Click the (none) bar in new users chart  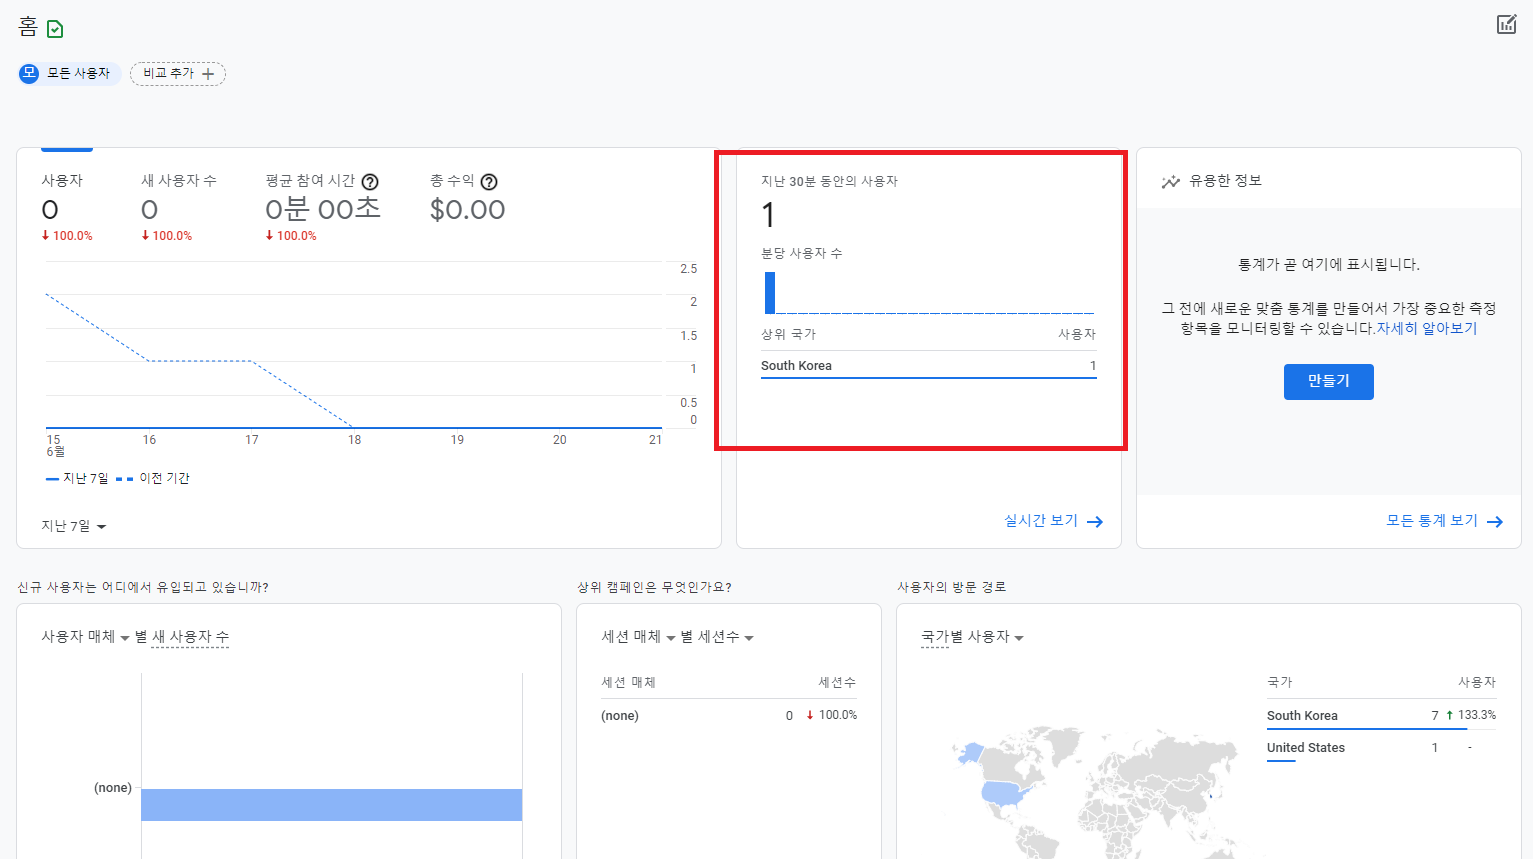coord(331,805)
